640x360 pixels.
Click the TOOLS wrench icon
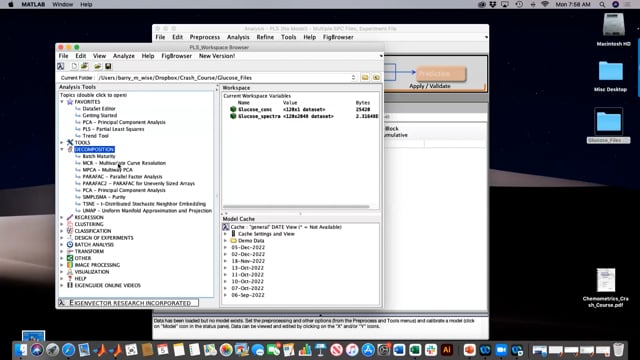coord(70,142)
